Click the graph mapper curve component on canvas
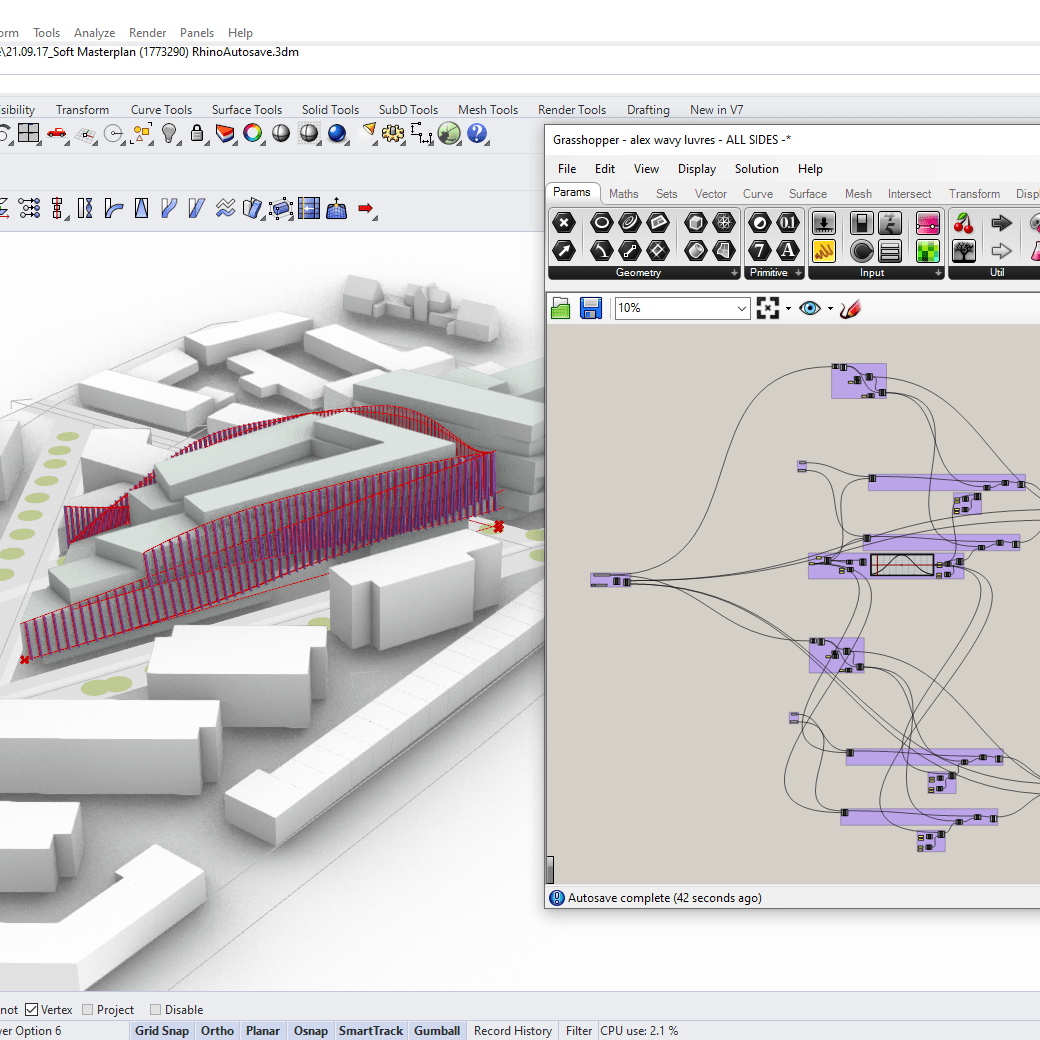This screenshot has height=1040, width=1040. click(902, 565)
